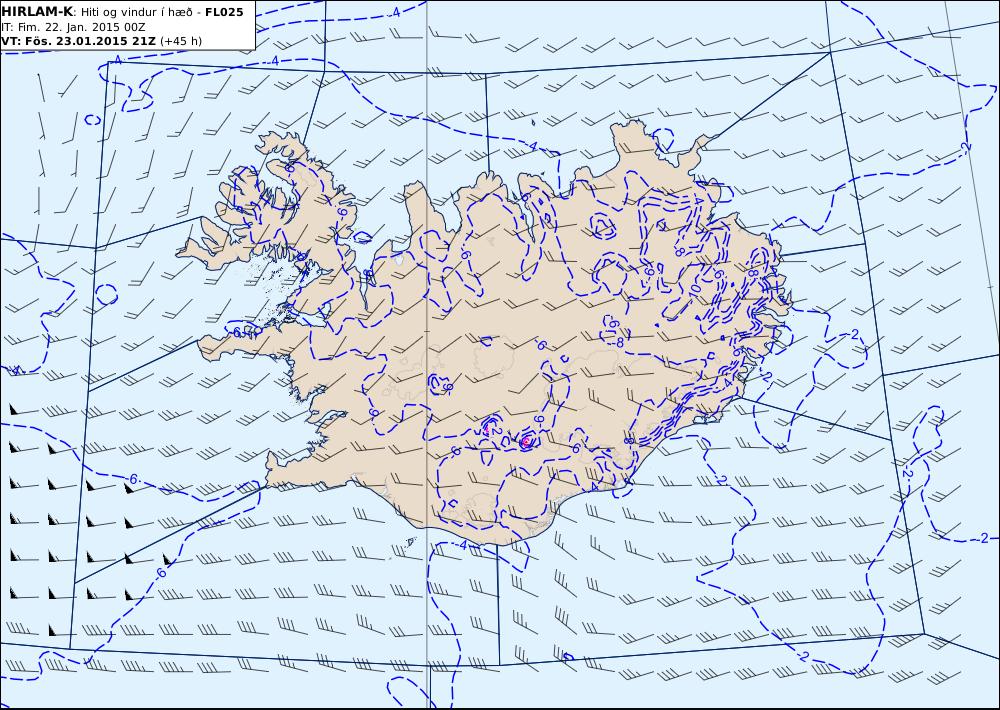Click the '(+45 h)' forecast offset text
Screen dimensions: 1000x710
180,41
